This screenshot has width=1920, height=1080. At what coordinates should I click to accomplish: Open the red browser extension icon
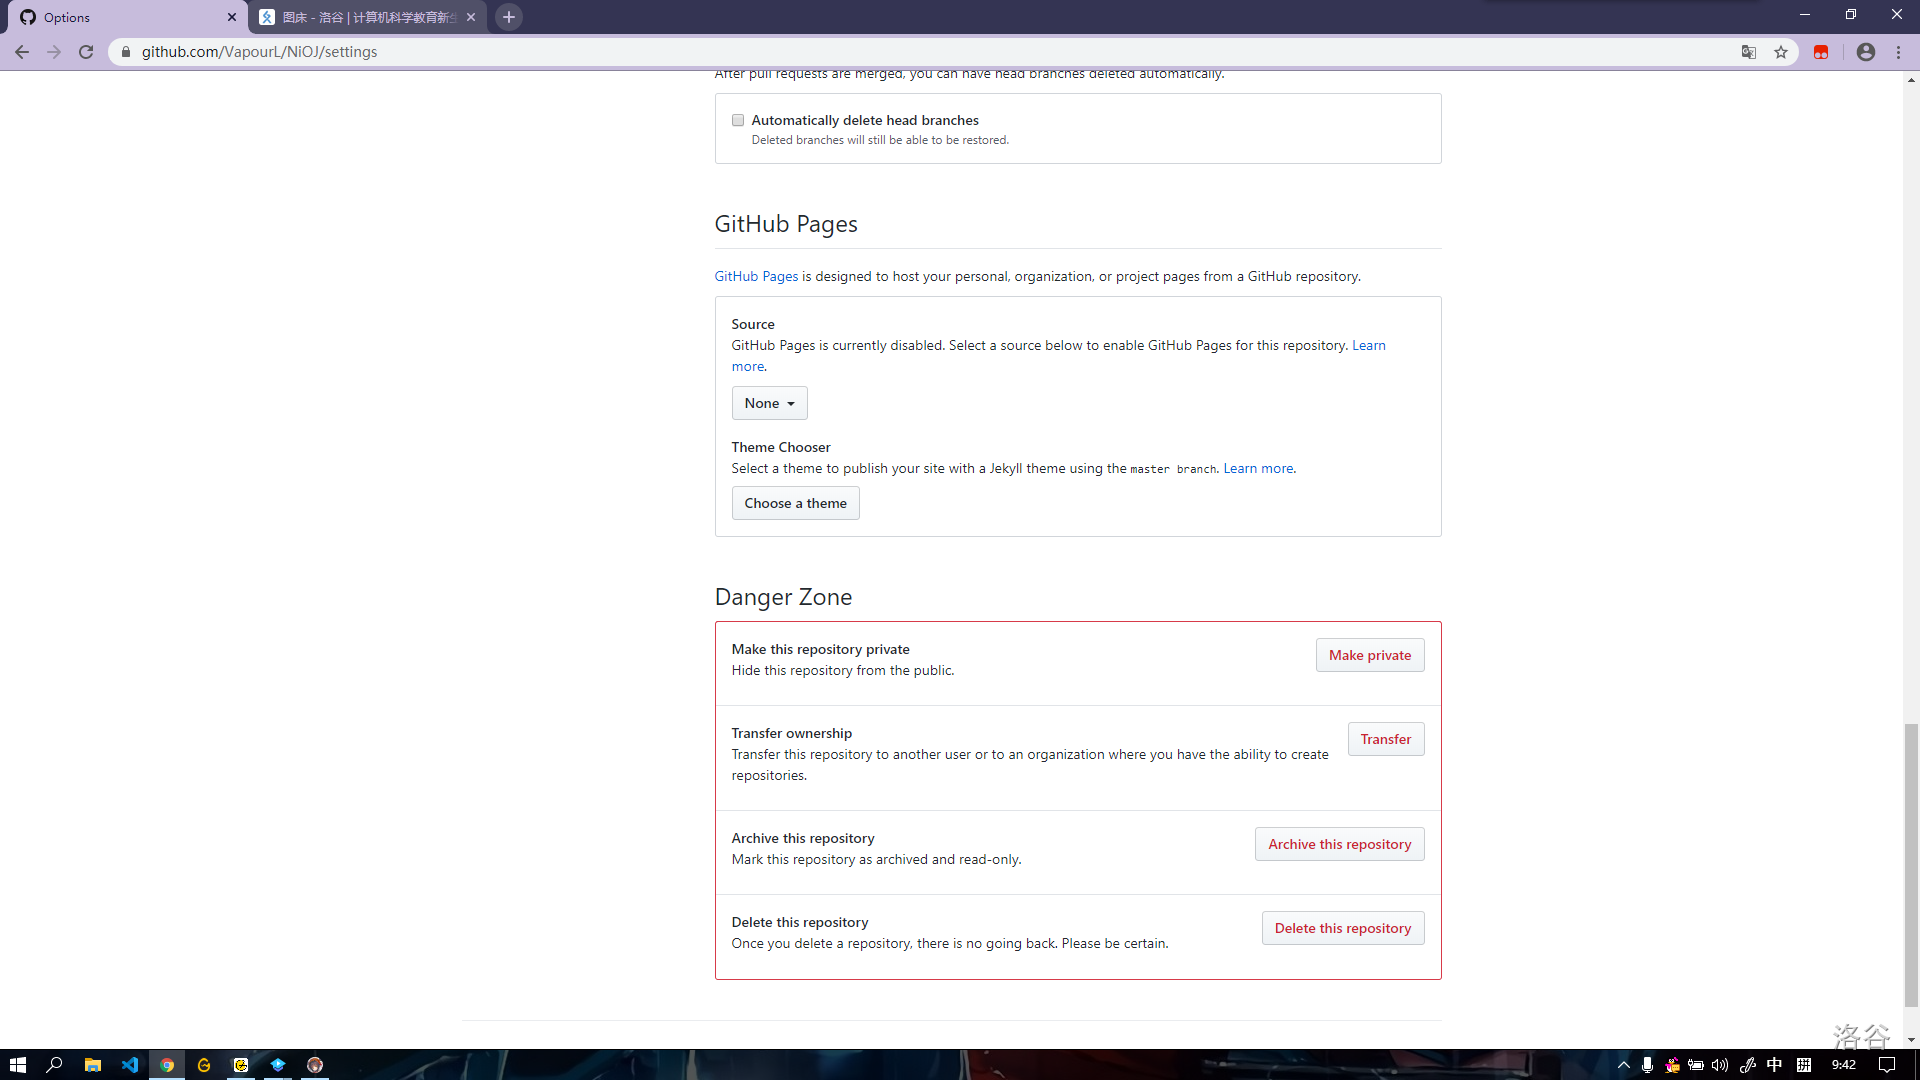pyautogui.click(x=1821, y=52)
